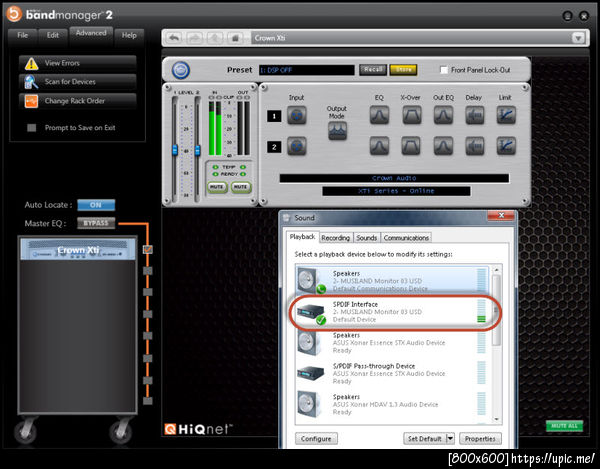Toggle the second rack slot box
600x469 pixels.
tap(148, 271)
